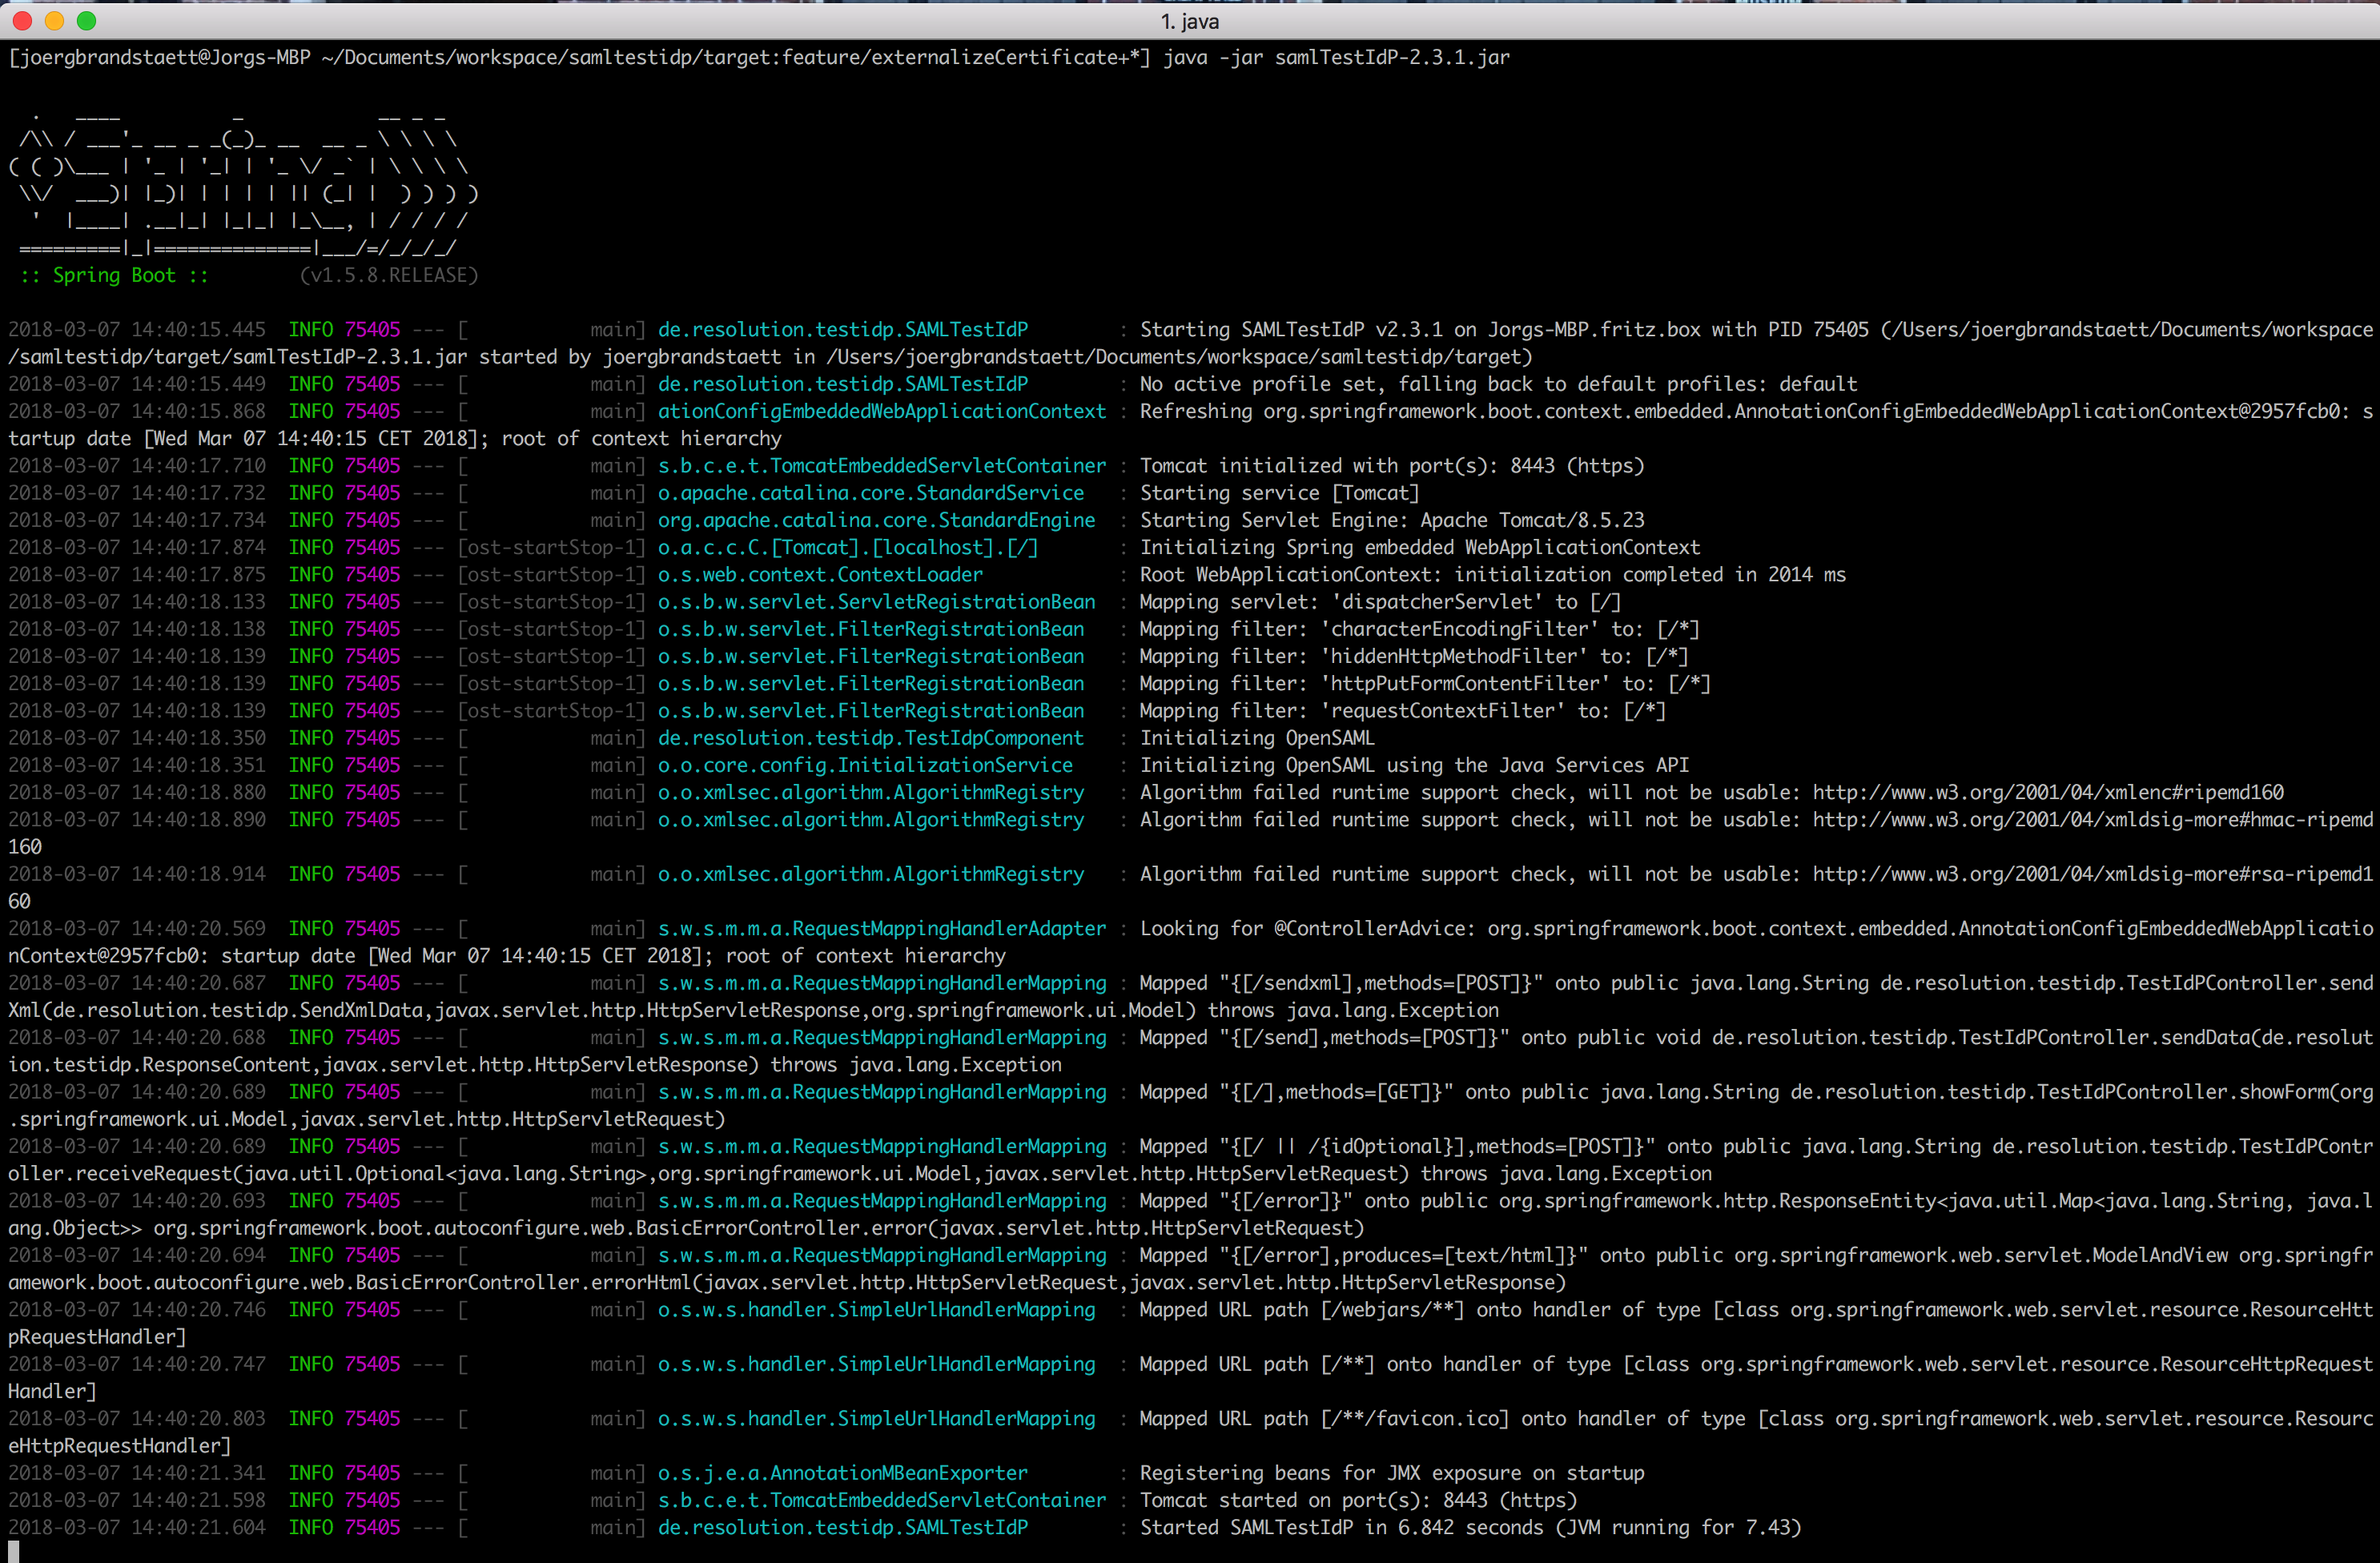Click 'ationConfigEmbeddedWebApplicationContext' logger name
This screenshot has height=1563, width=2380.
pyautogui.click(x=882, y=411)
